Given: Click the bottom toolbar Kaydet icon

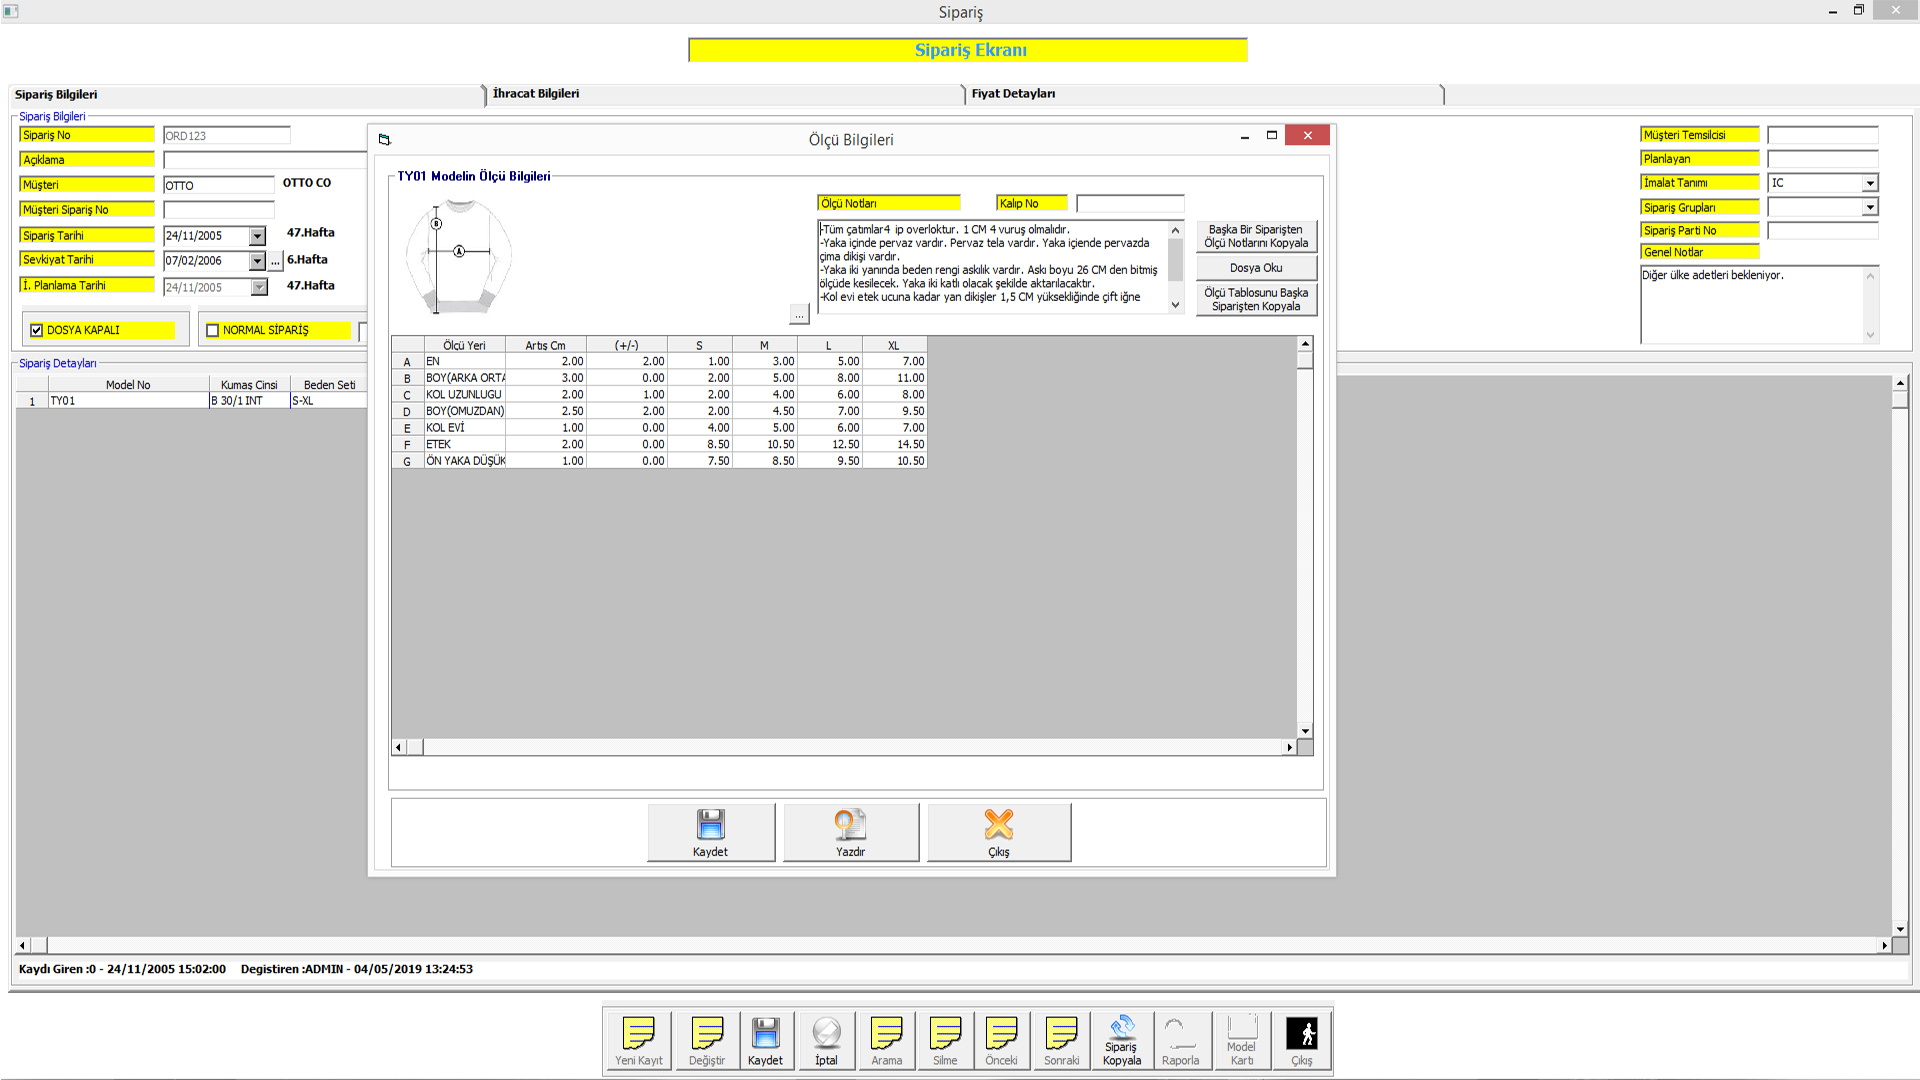Looking at the screenshot, I should [x=765, y=1033].
